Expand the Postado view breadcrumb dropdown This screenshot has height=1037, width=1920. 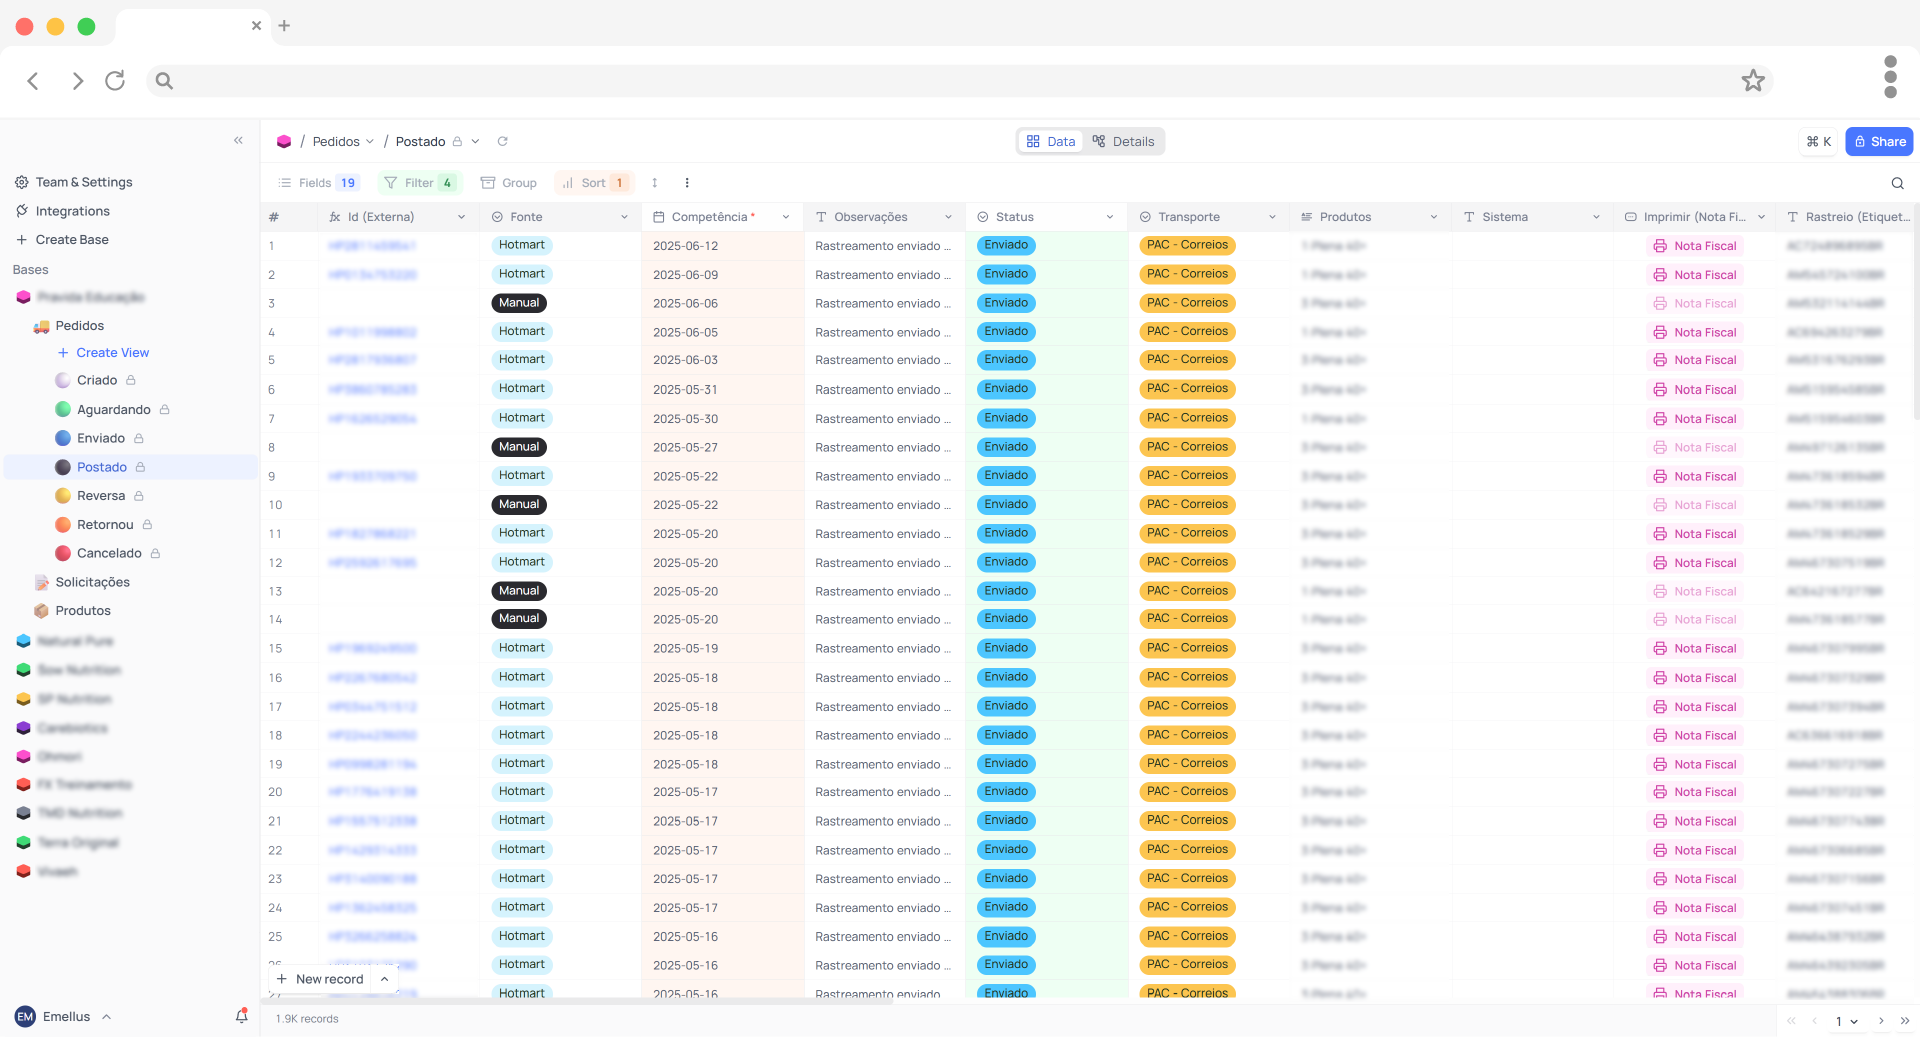pos(475,142)
